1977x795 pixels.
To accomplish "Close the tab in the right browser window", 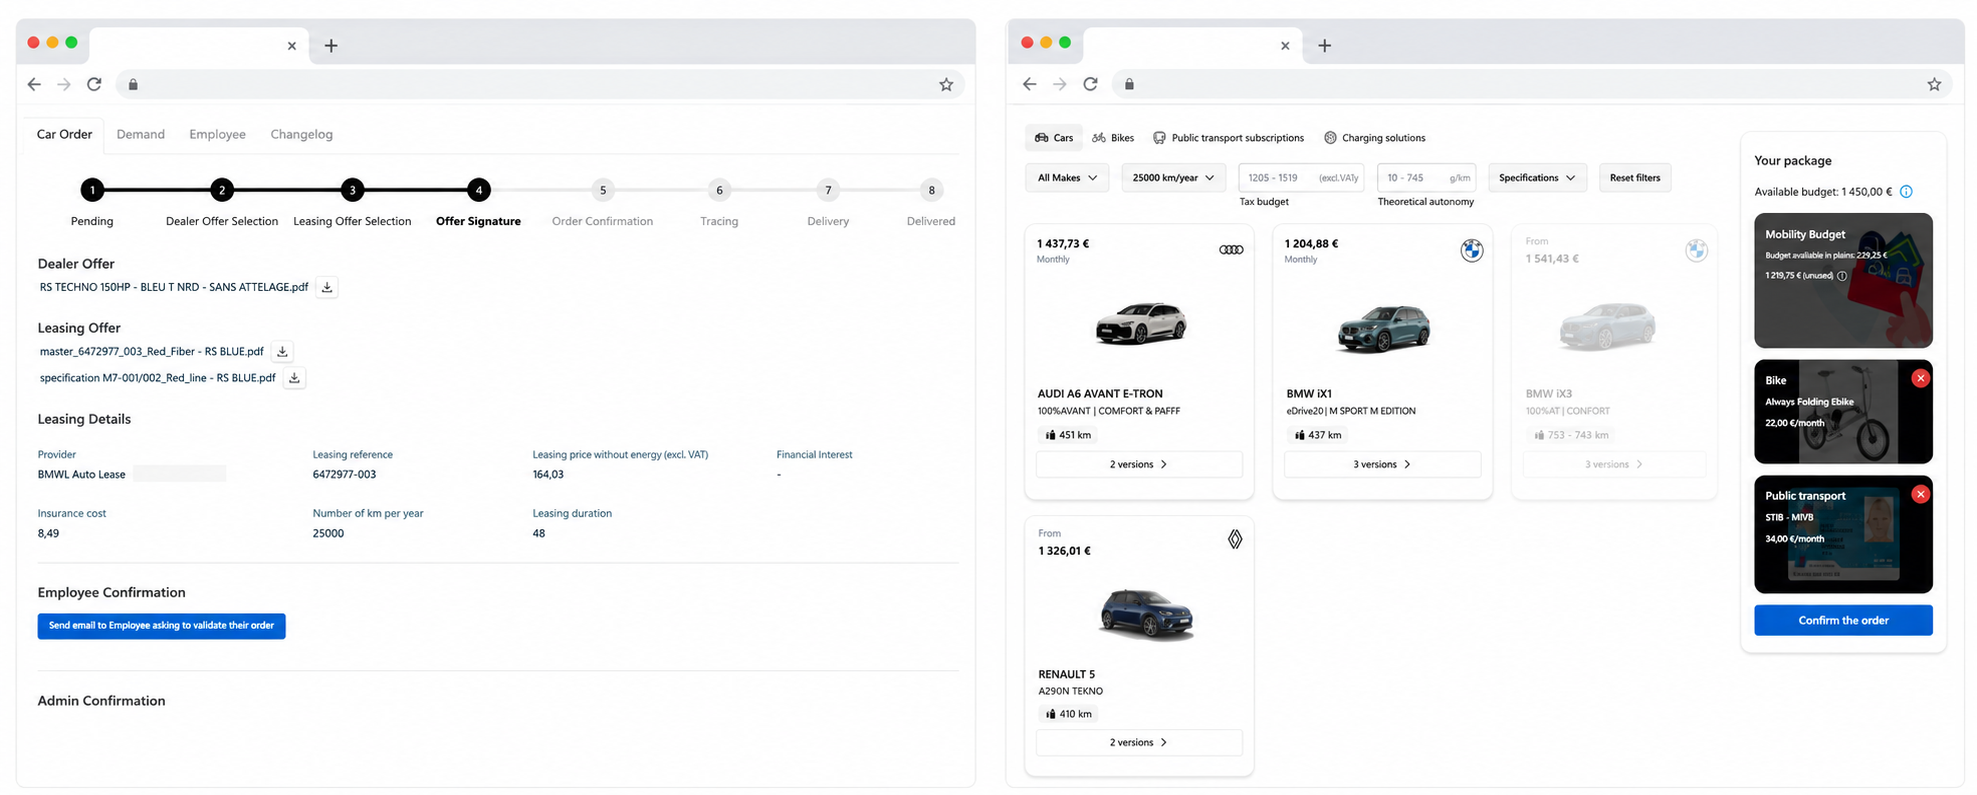I will tap(1285, 46).
